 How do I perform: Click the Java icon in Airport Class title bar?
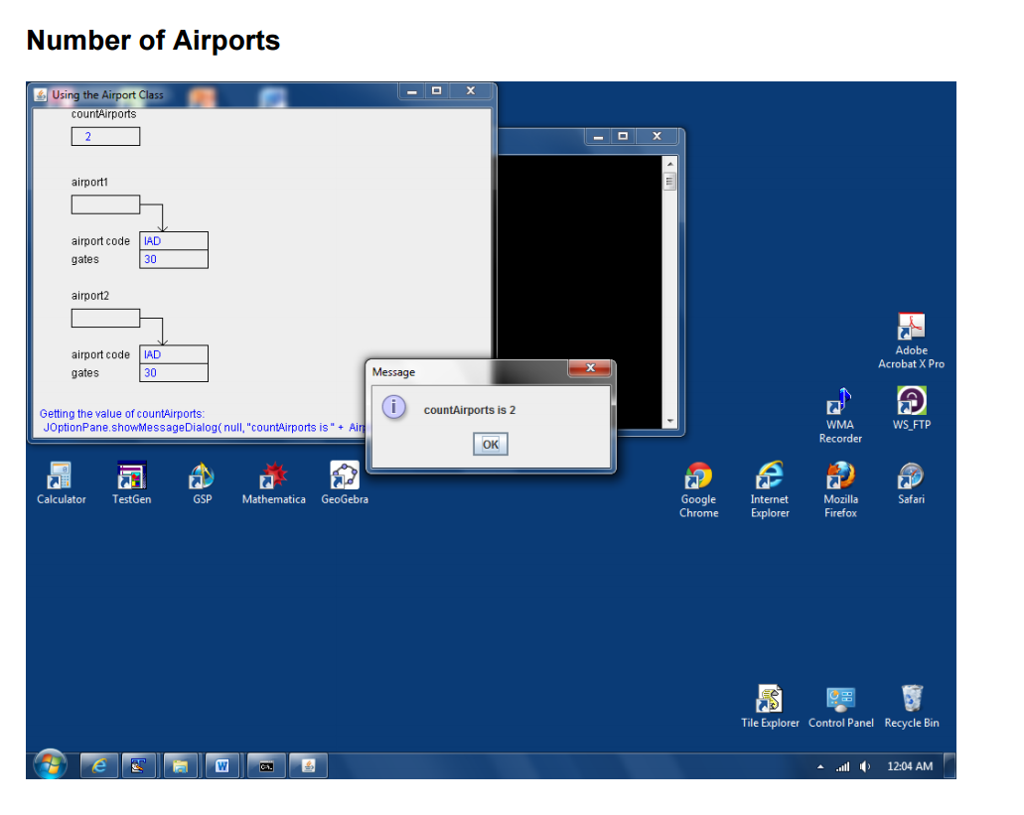40,95
